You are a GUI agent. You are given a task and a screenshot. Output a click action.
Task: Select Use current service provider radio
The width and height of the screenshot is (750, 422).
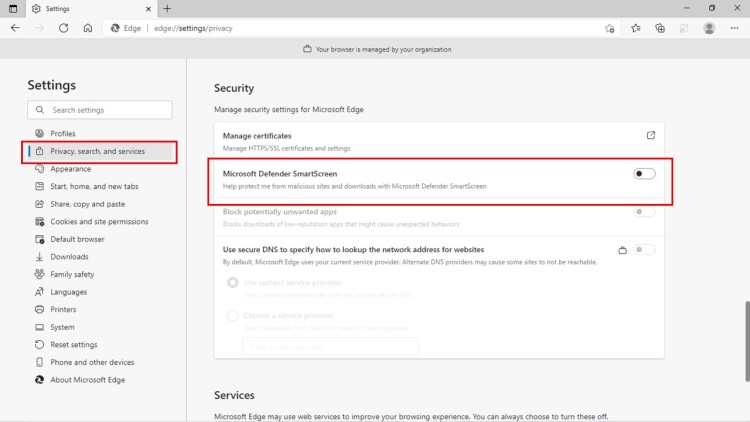[x=233, y=283]
